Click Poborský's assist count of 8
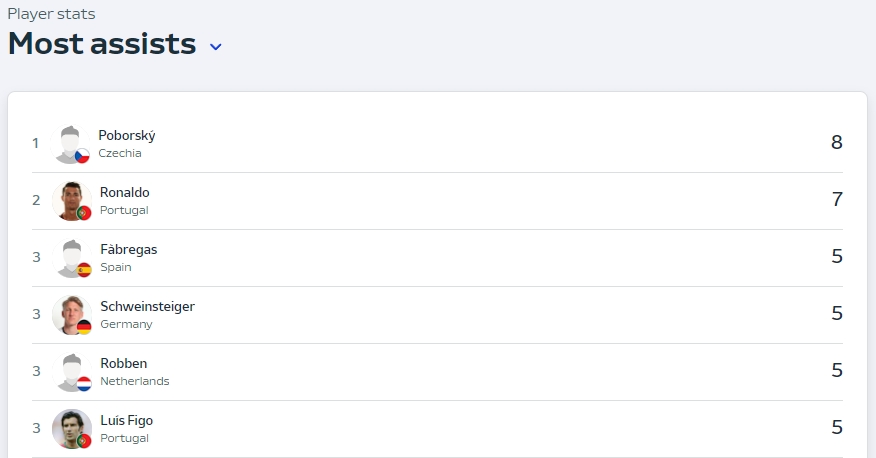876x458 pixels. (x=836, y=142)
